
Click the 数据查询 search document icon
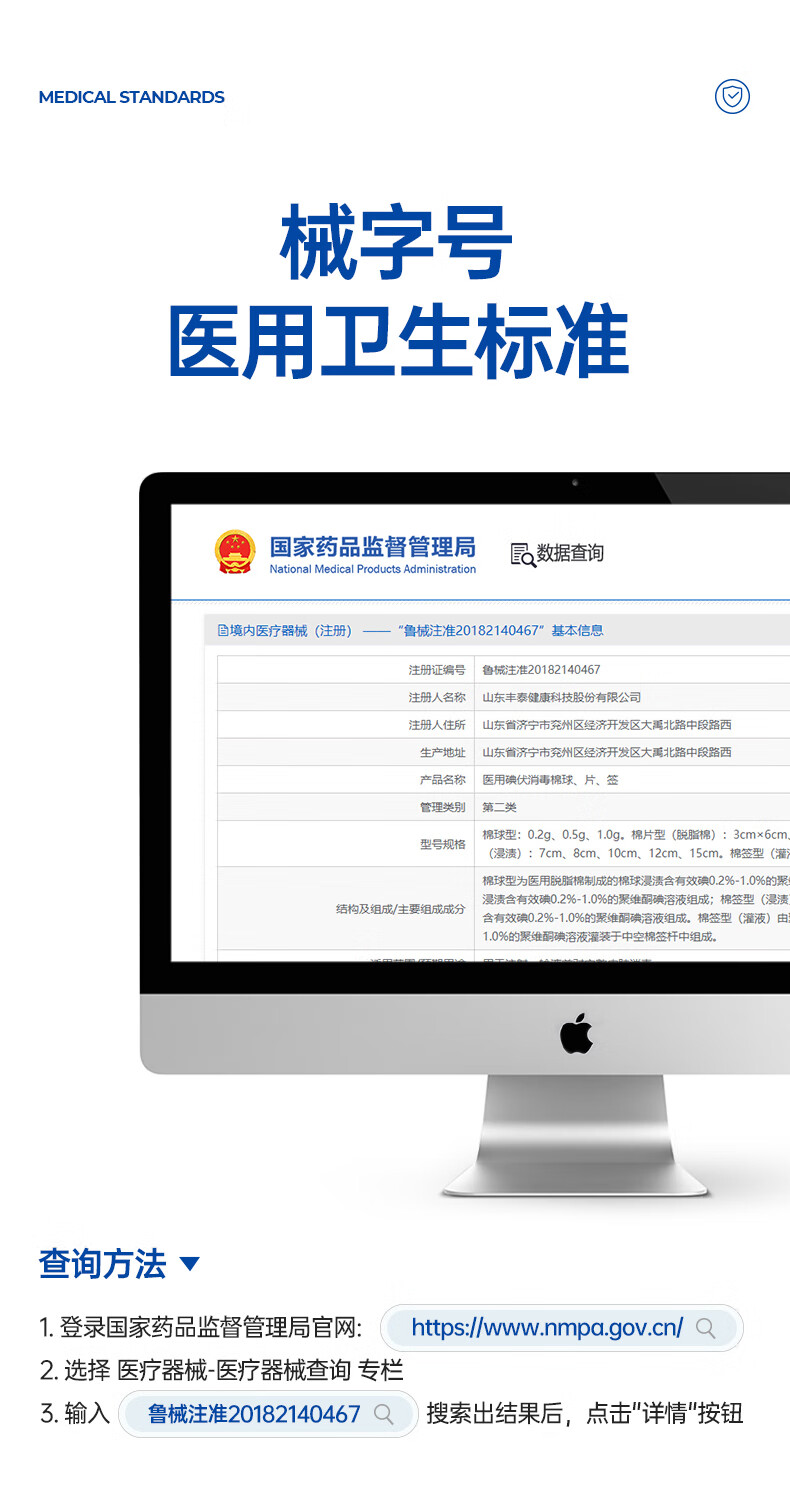coord(523,554)
